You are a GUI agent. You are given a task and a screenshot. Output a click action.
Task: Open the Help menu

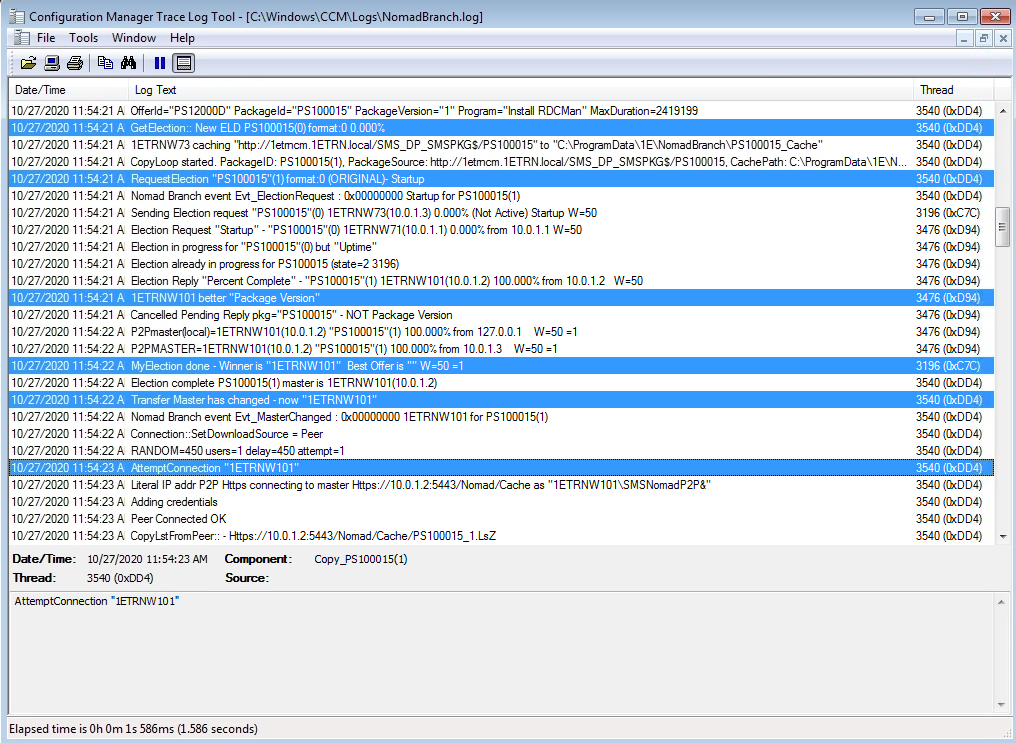[182, 38]
